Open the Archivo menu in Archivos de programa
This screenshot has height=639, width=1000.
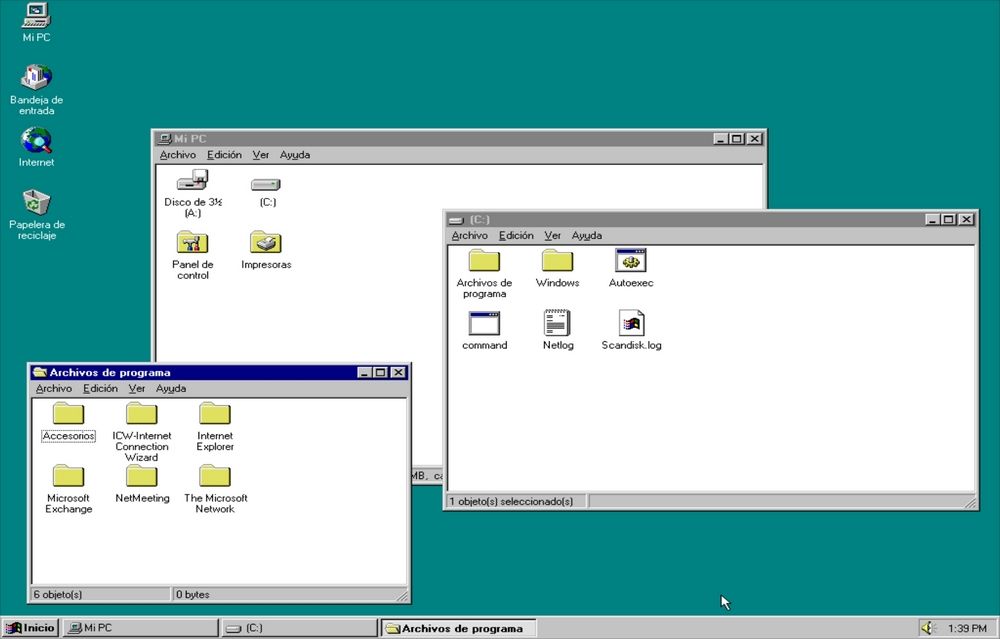(54, 388)
